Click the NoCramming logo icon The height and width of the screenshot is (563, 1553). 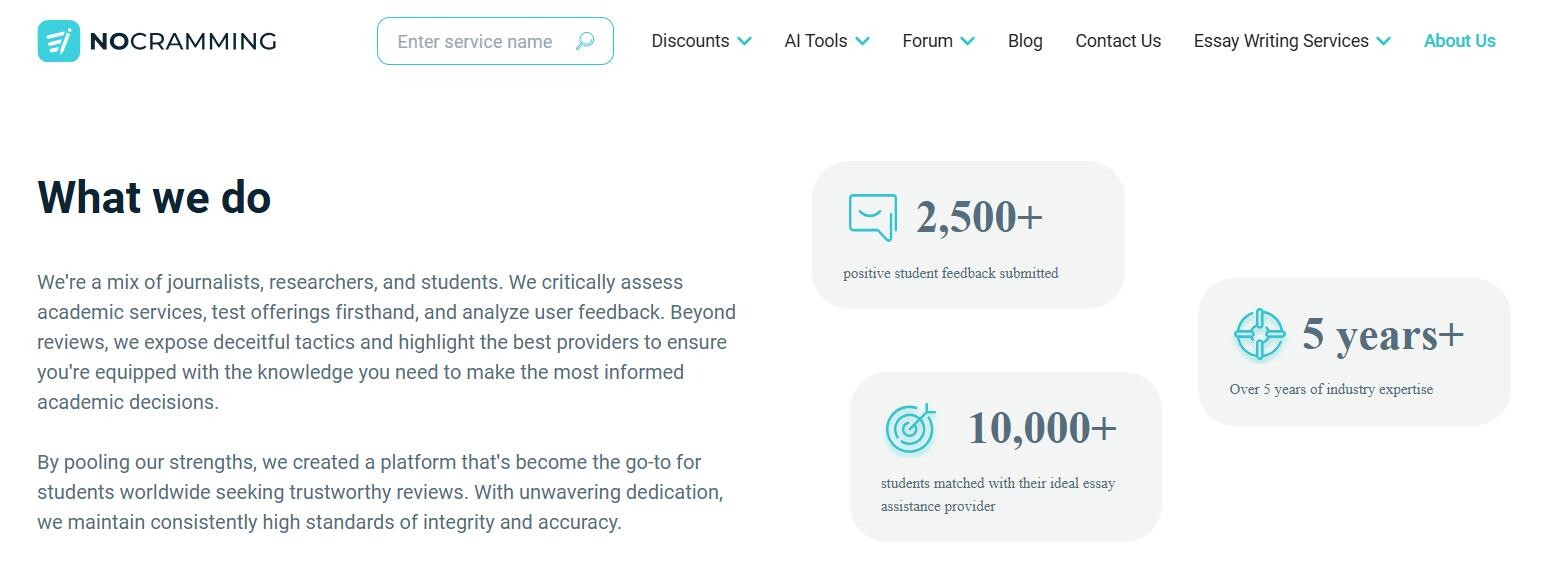[58, 41]
